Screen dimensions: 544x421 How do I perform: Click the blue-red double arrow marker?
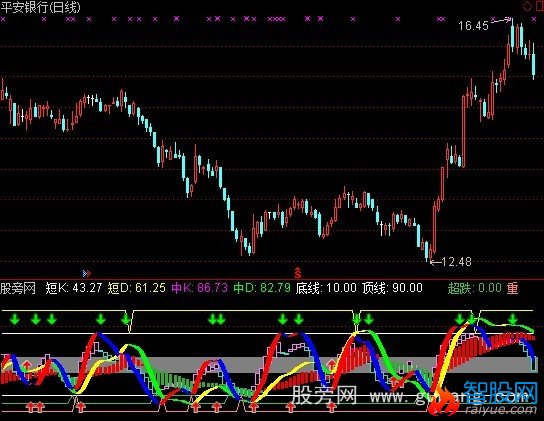[87, 273]
